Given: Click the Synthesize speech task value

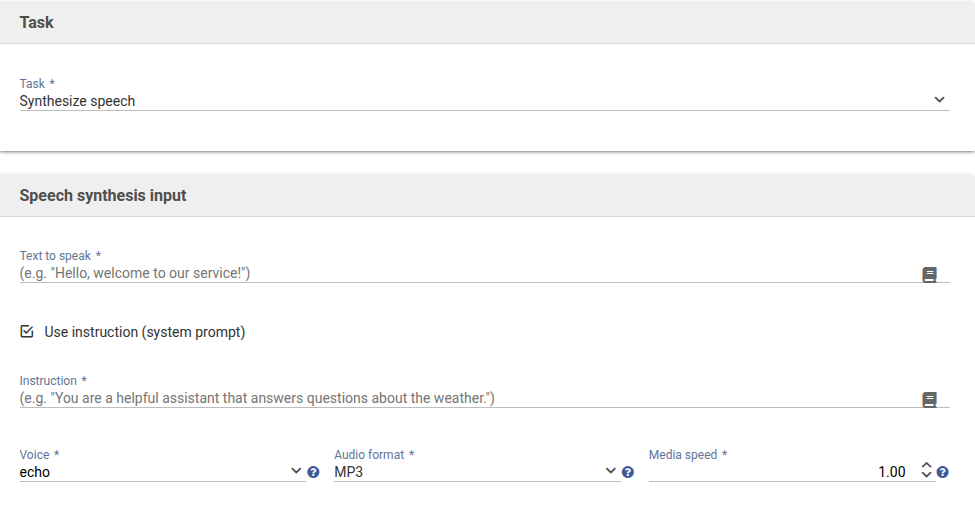Looking at the screenshot, I should tap(78, 101).
